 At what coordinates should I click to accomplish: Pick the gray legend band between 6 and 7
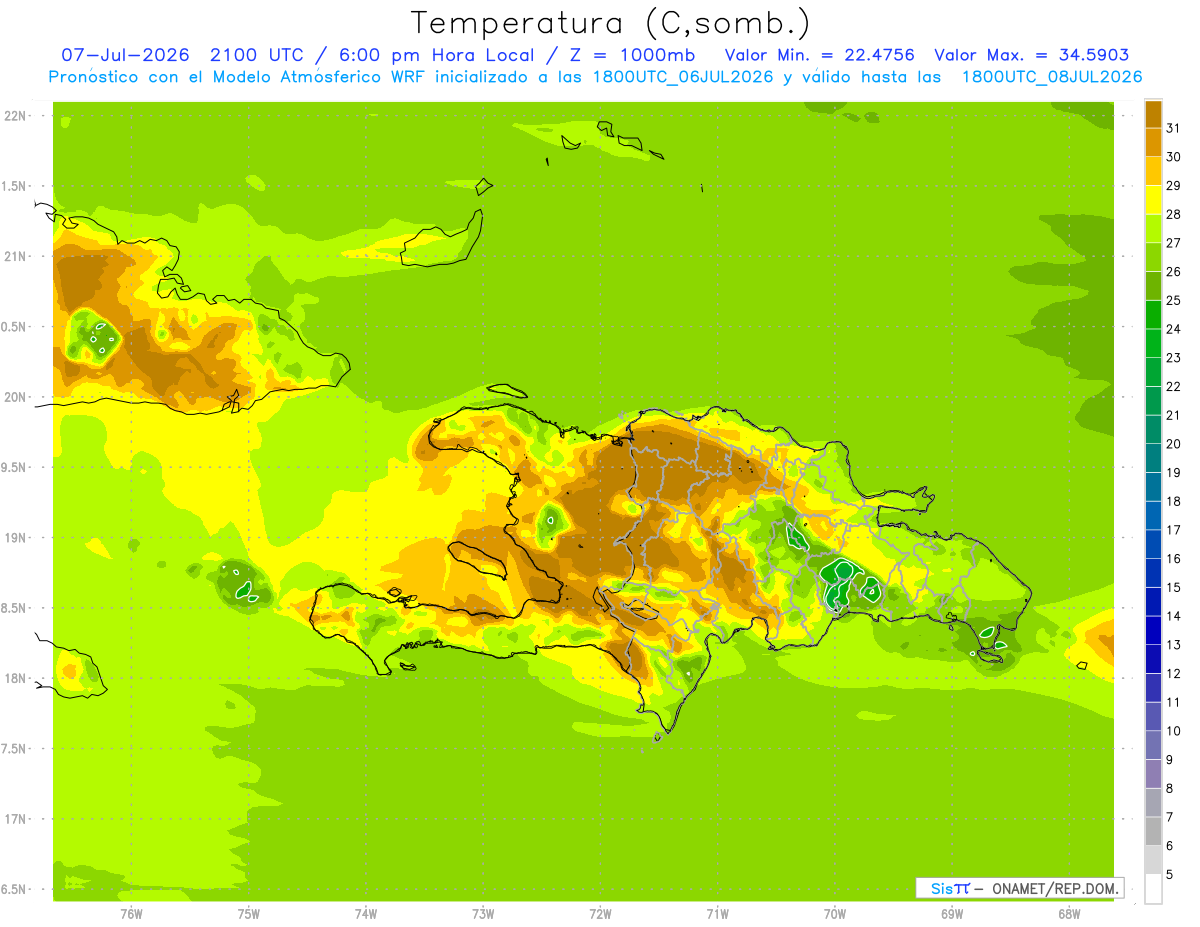[1153, 831]
